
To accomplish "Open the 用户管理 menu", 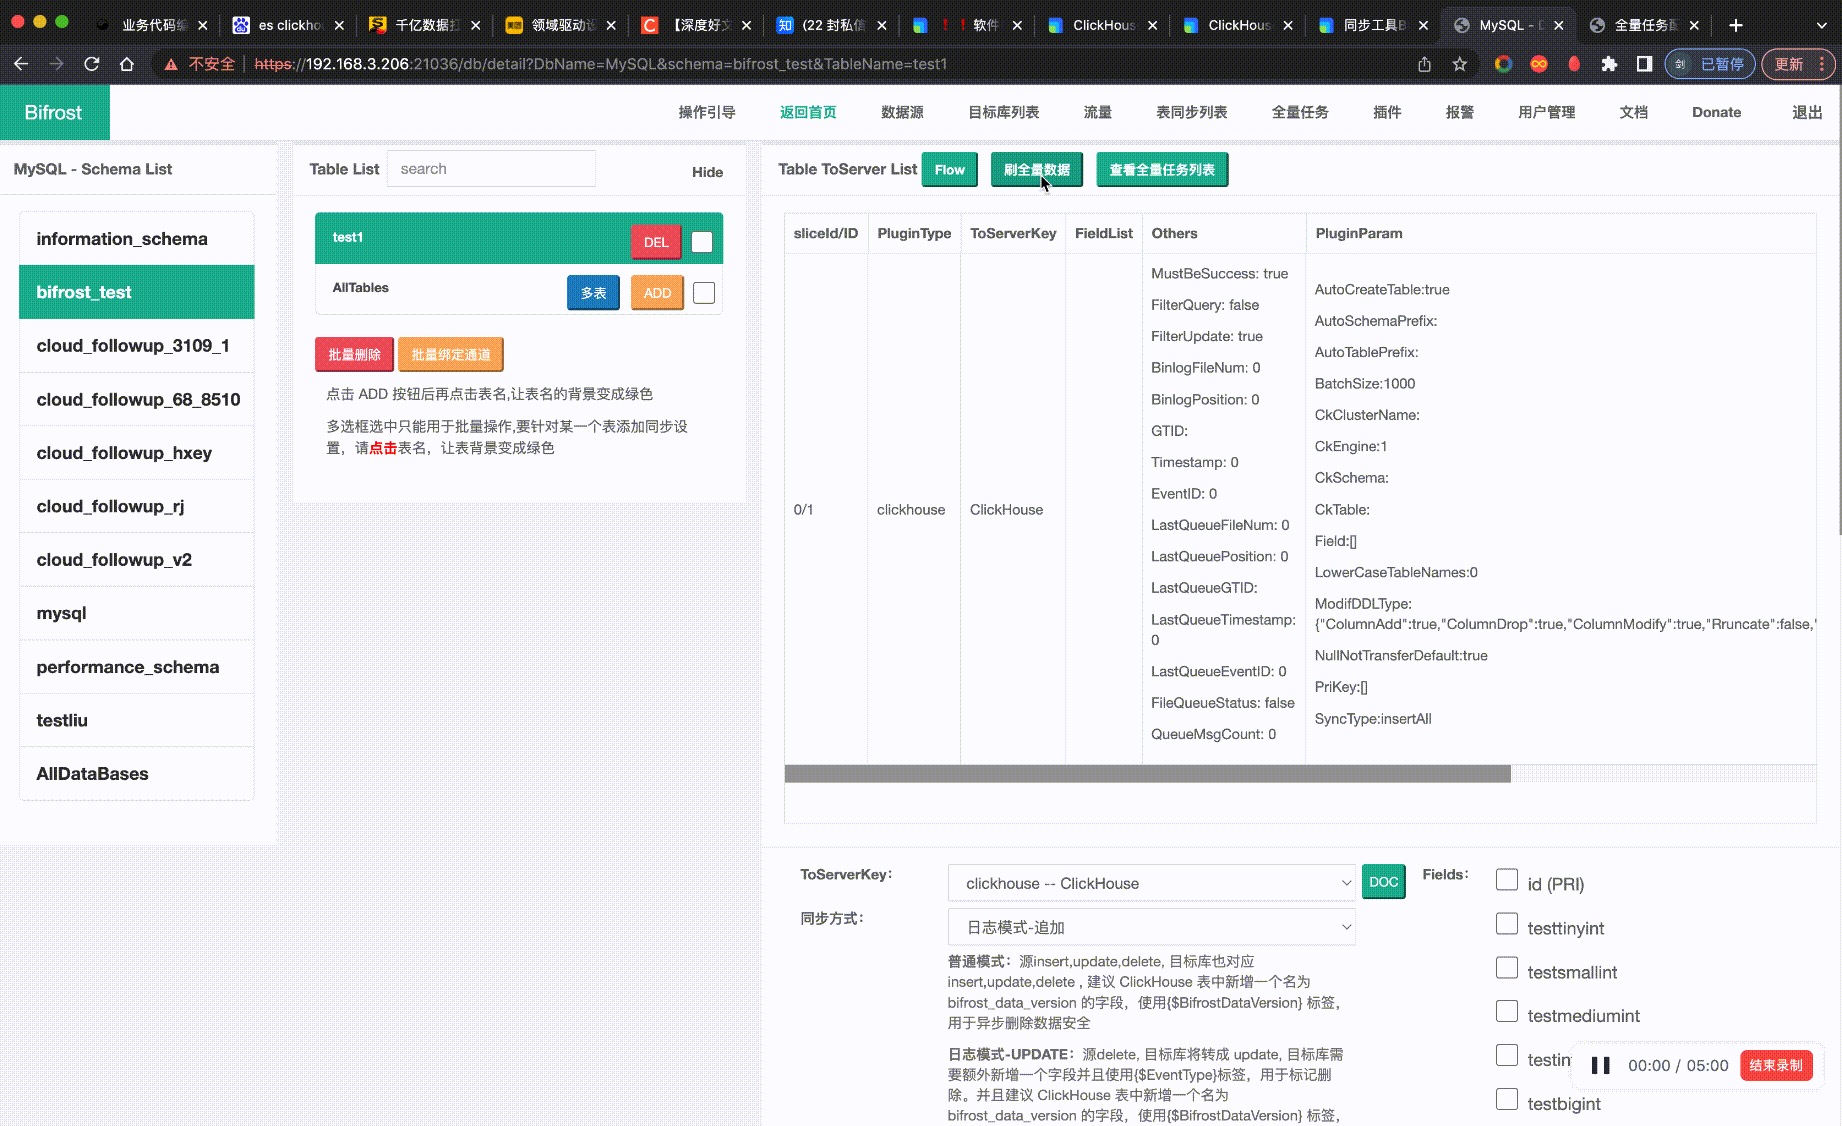I will pos(1547,112).
